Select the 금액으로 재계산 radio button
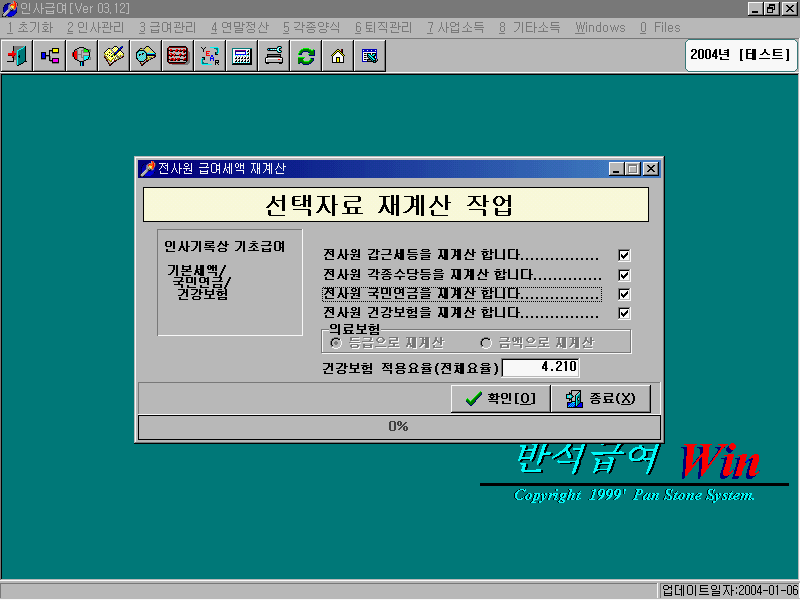Screen dimensions: 800x600 click(486, 342)
